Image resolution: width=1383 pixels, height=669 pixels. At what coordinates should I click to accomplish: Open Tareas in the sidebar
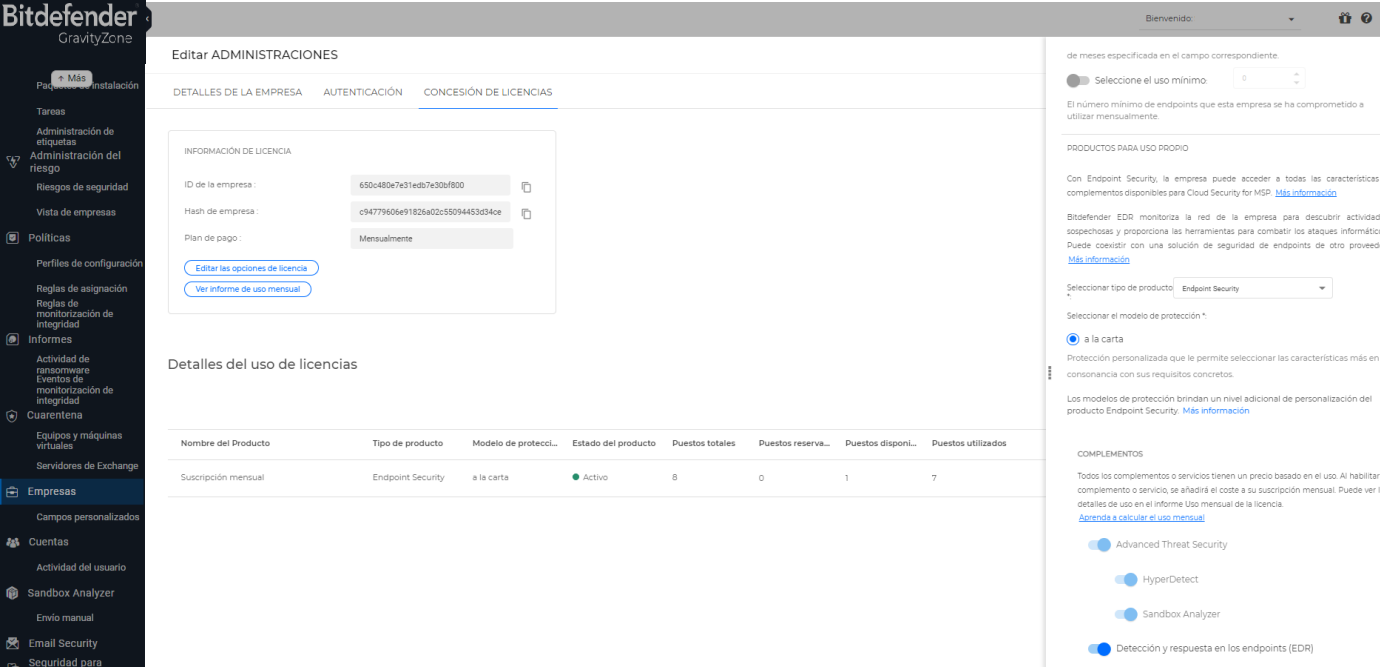[51, 111]
